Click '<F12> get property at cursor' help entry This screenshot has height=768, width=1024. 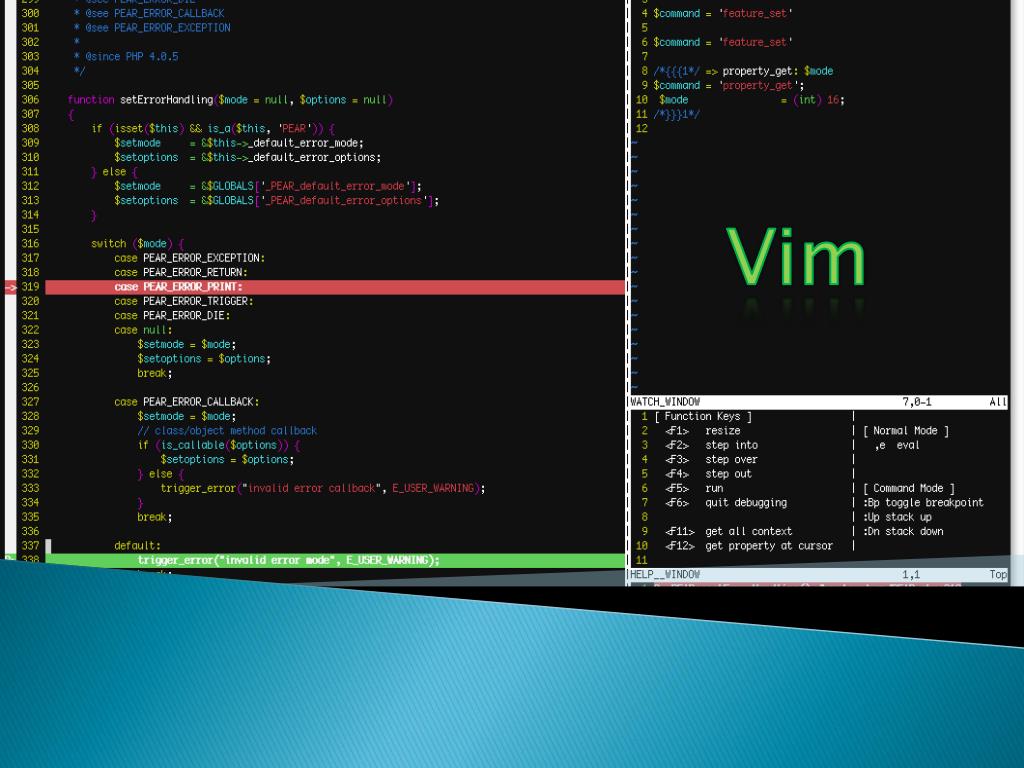click(749, 545)
